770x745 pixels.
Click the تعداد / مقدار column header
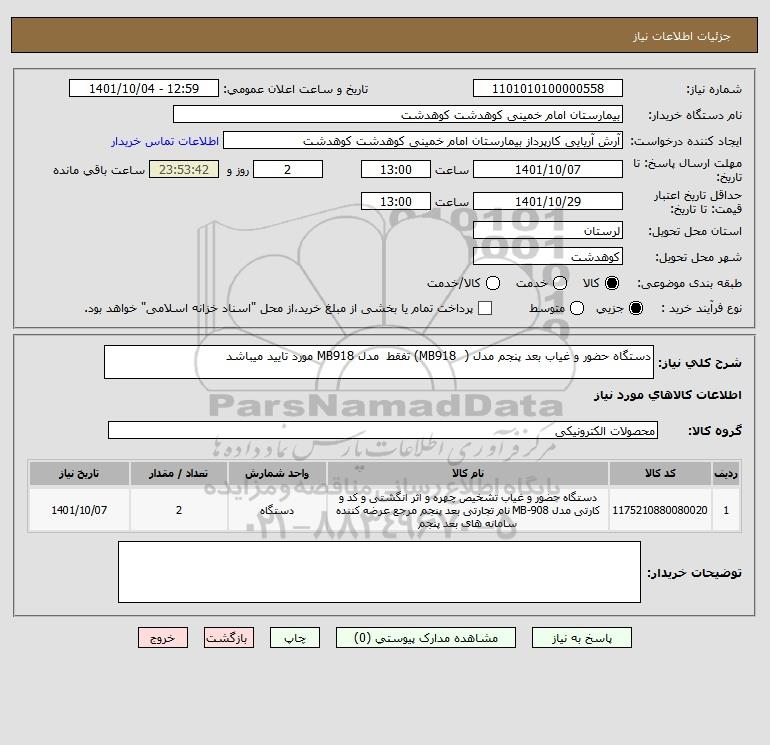coord(179,473)
